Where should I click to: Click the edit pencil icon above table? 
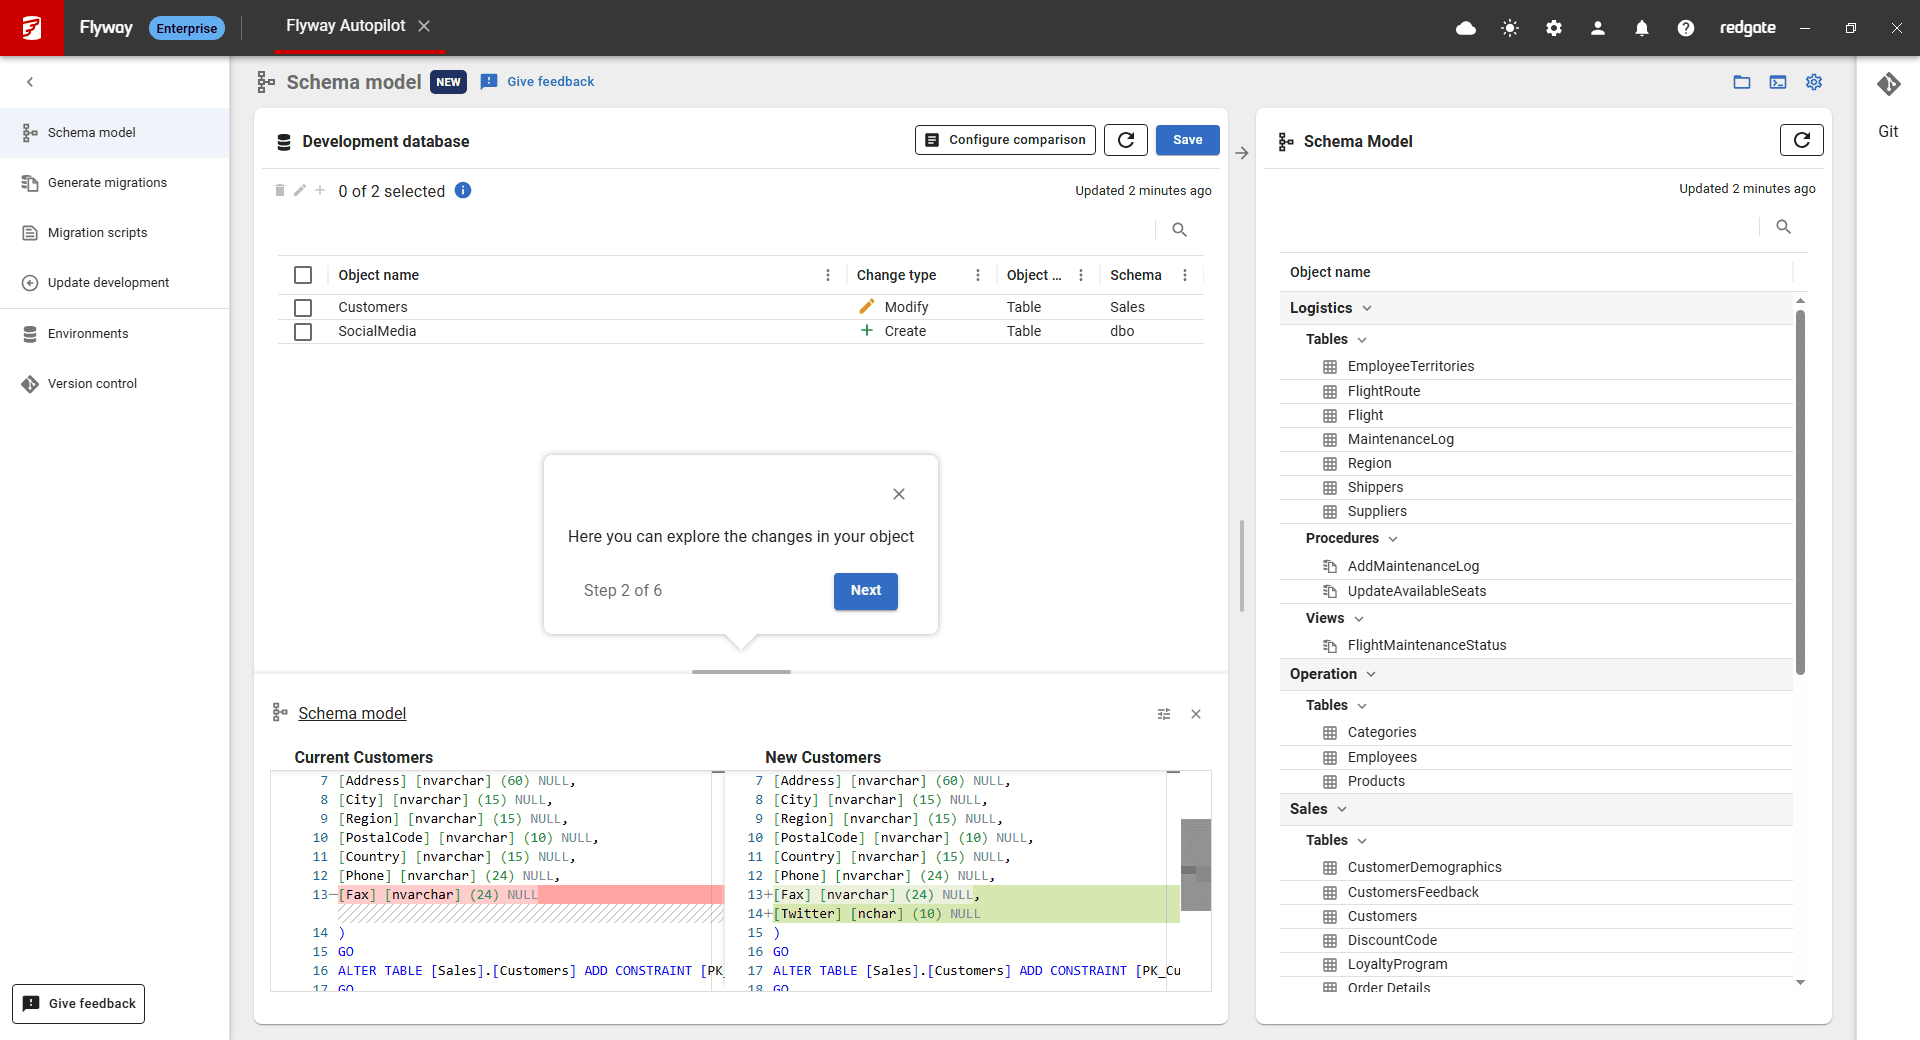pos(300,190)
